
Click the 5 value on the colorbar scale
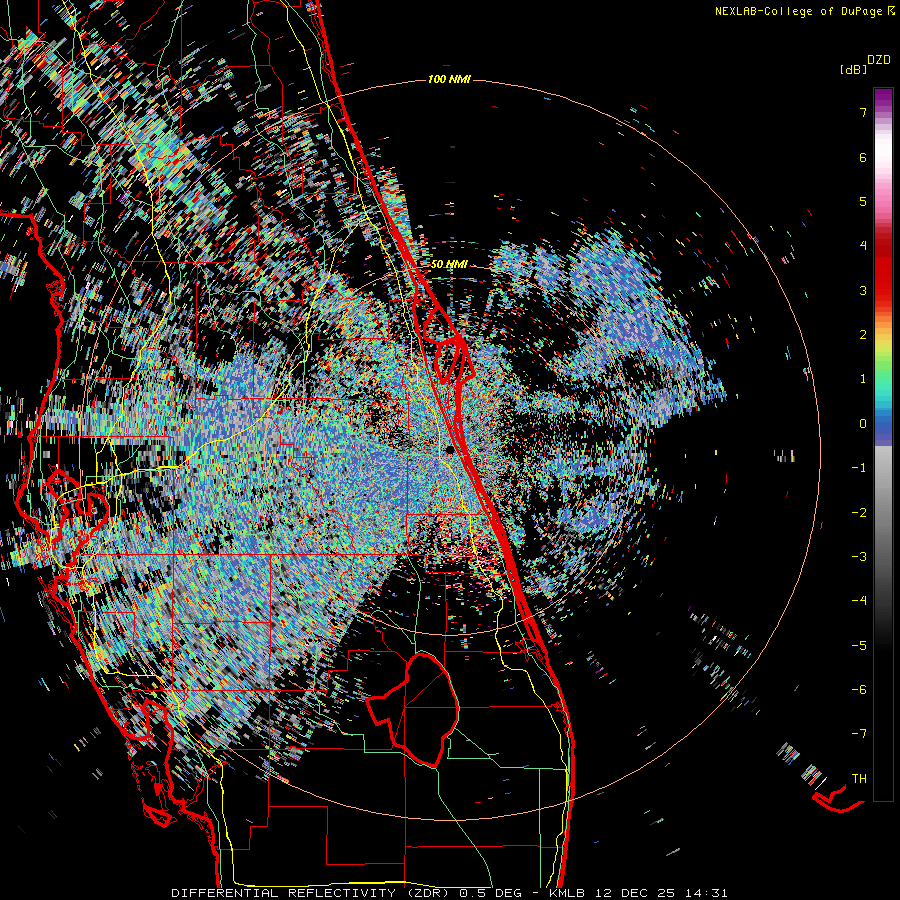point(863,201)
